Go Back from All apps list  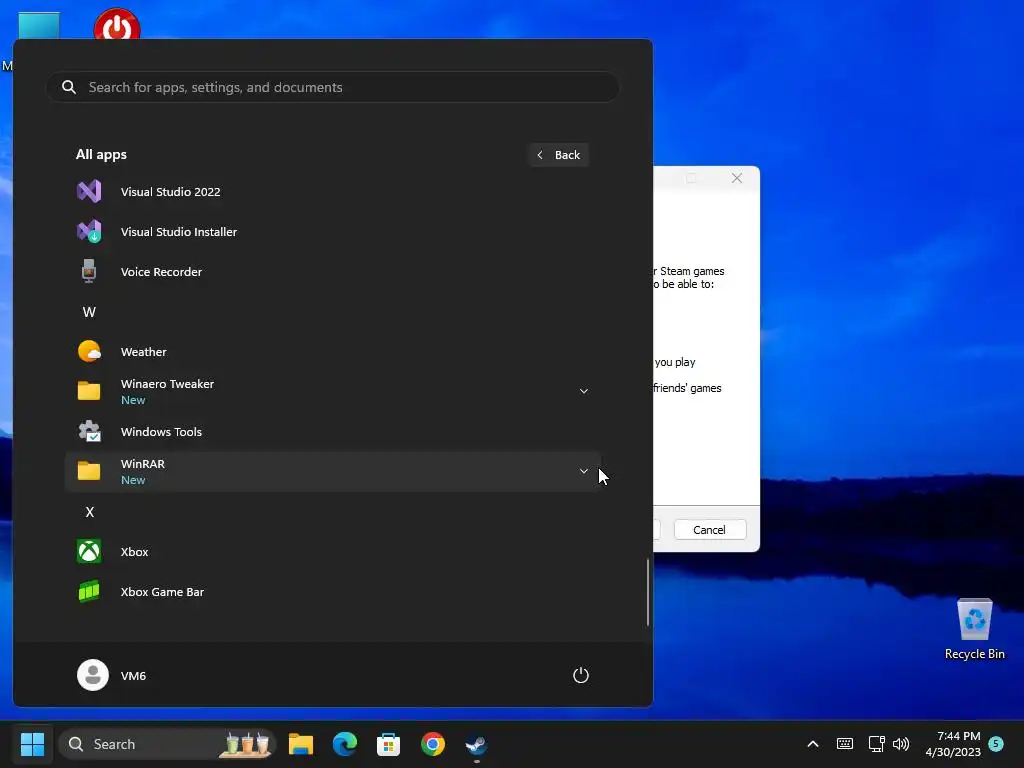coord(559,155)
